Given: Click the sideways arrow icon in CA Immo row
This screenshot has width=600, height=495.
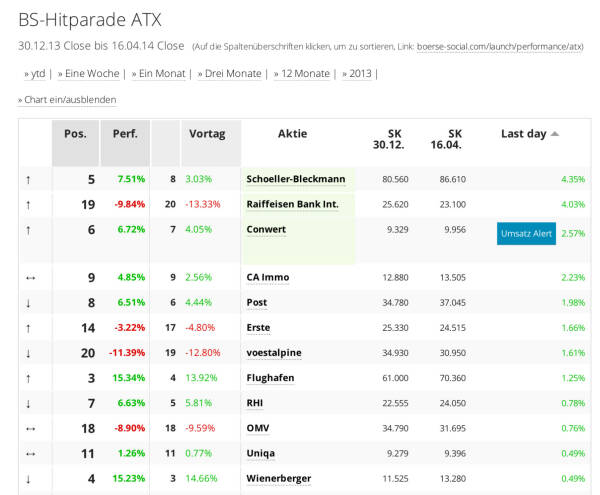Looking at the screenshot, I should click(x=28, y=277).
